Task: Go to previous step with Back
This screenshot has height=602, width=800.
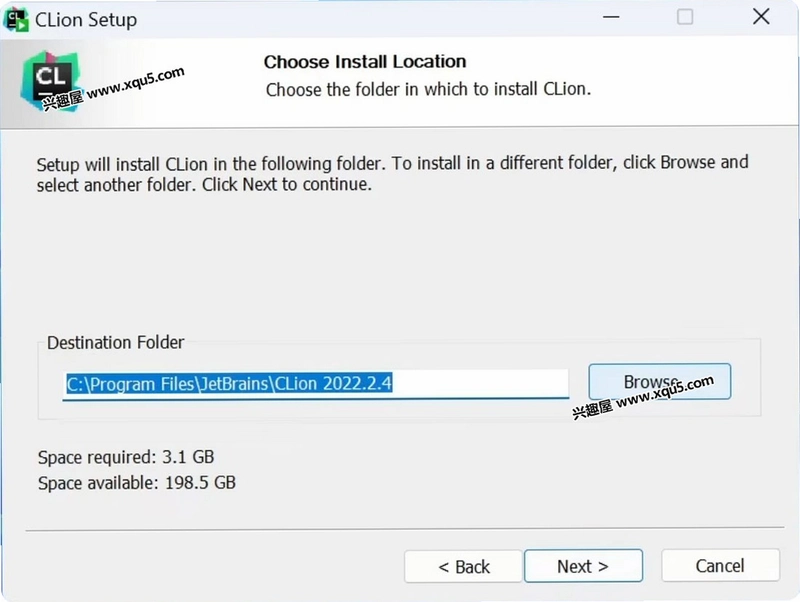Action: click(463, 566)
